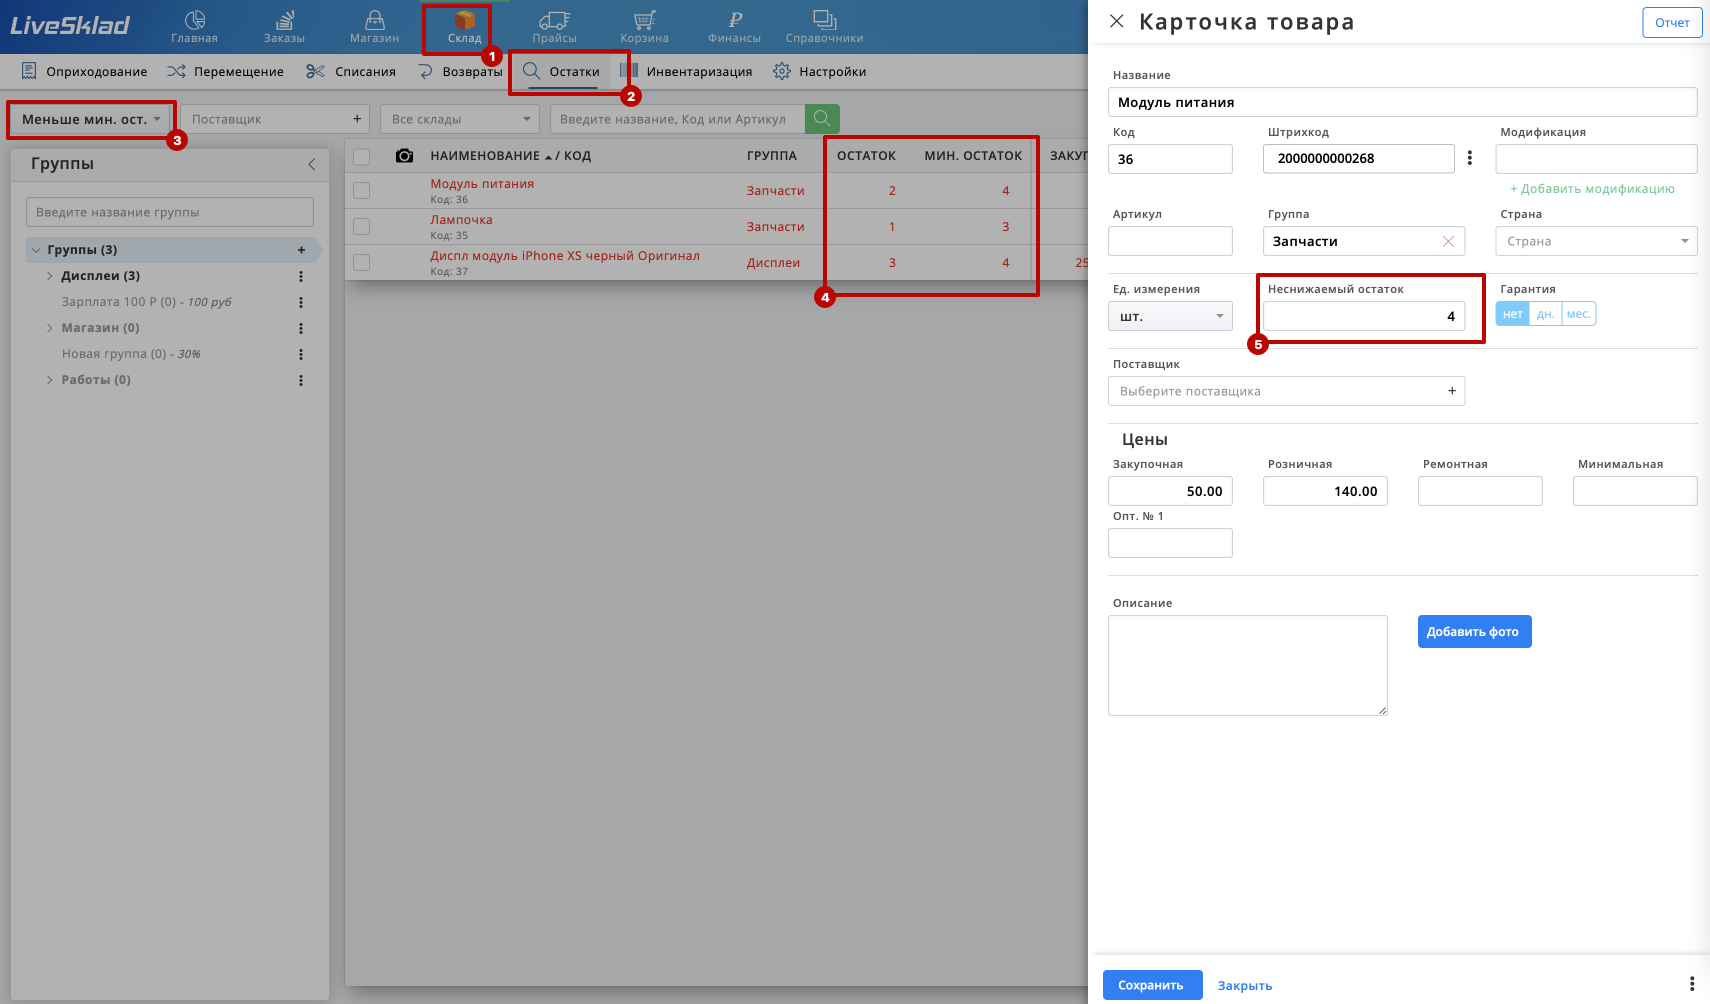Click the LiveSklad logo
Image resolution: width=1710 pixels, height=1004 pixels.
[x=70, y=25]
